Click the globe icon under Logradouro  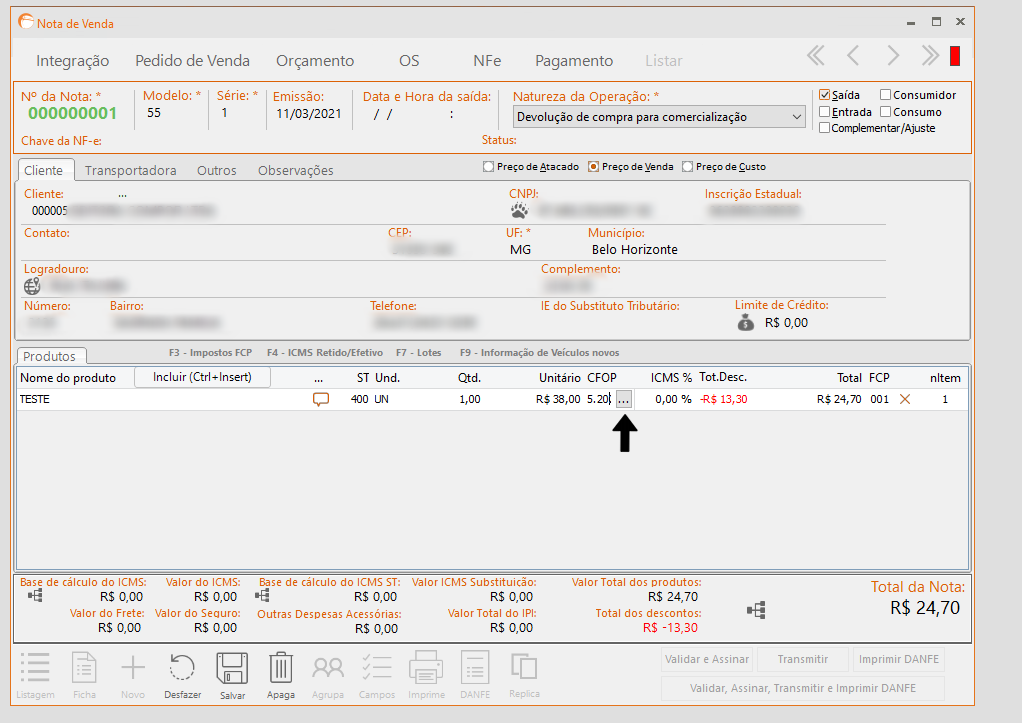(x=32, y=286)
